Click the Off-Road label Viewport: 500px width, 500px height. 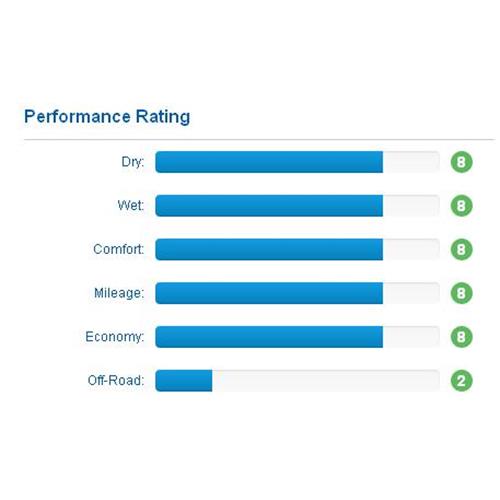click(x=116, y=380)
